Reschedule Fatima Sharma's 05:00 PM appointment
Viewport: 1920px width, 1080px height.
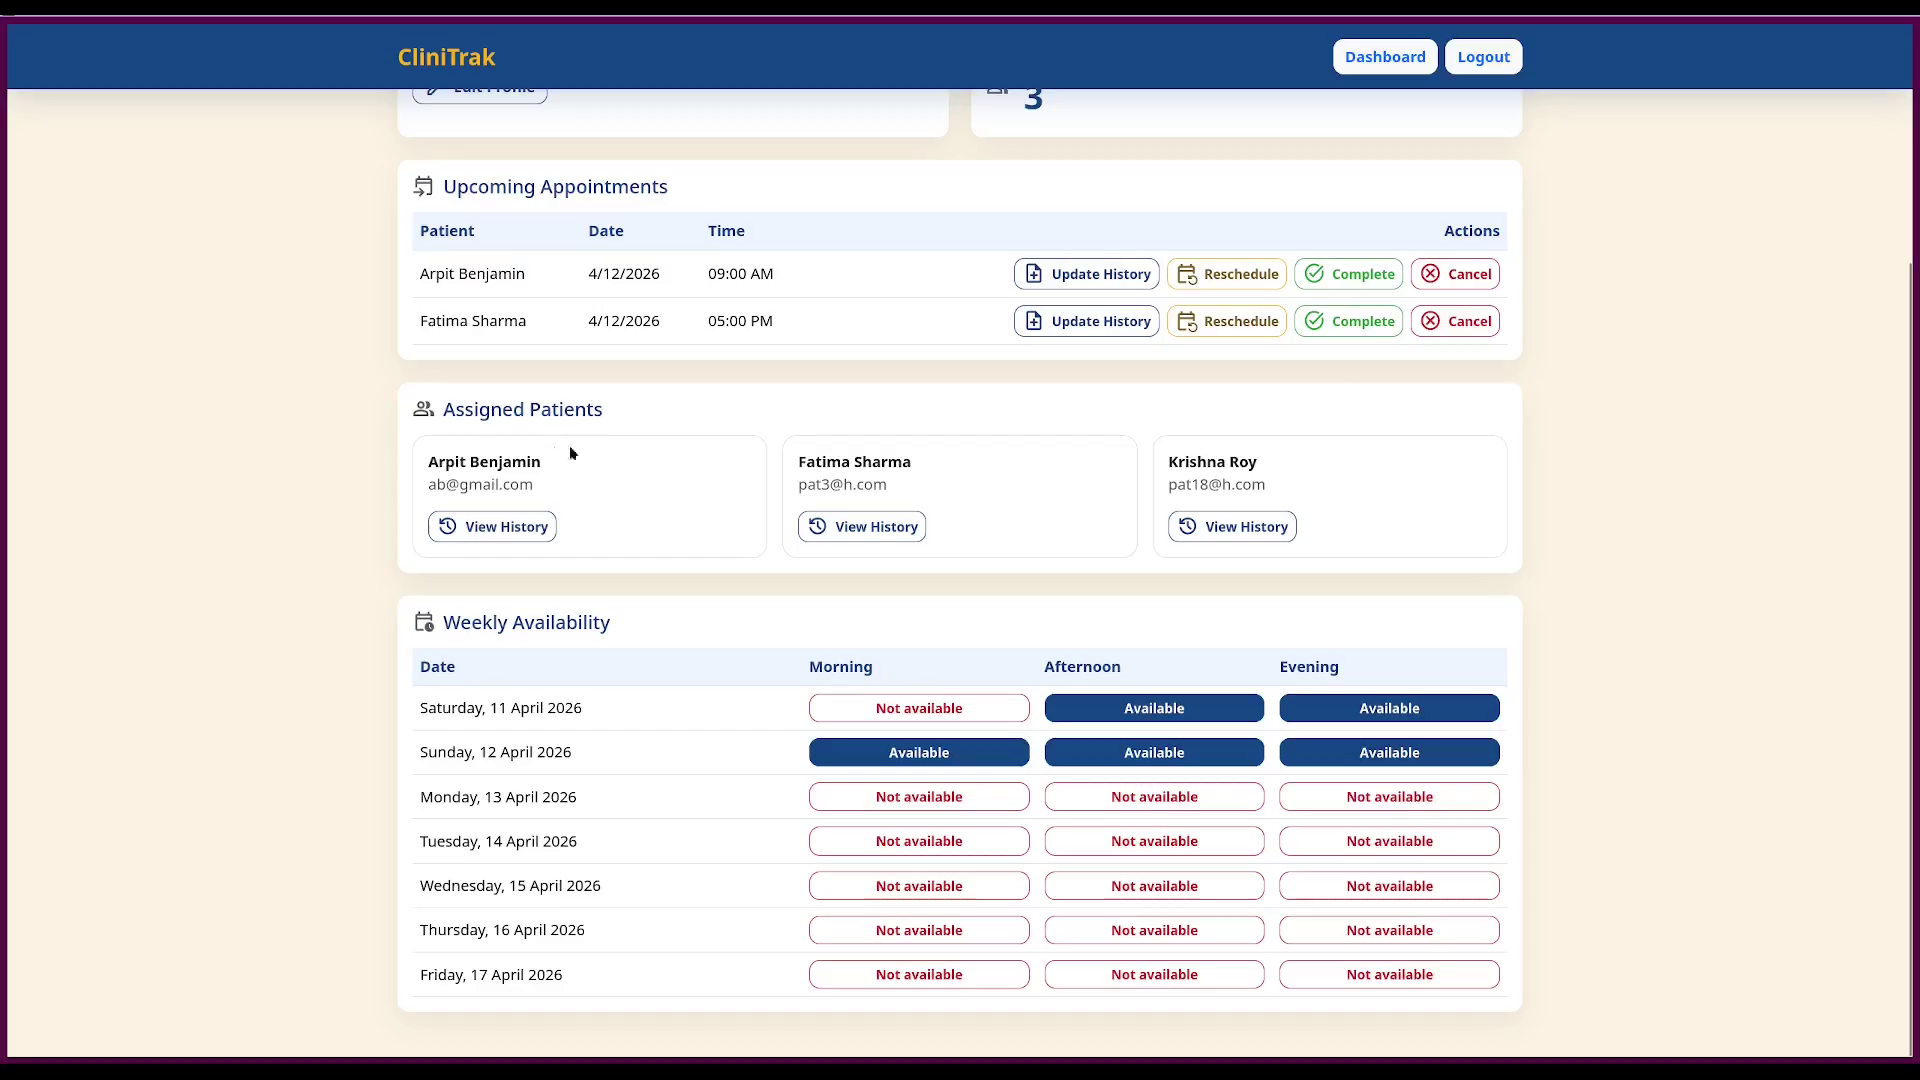[1226, 321]
